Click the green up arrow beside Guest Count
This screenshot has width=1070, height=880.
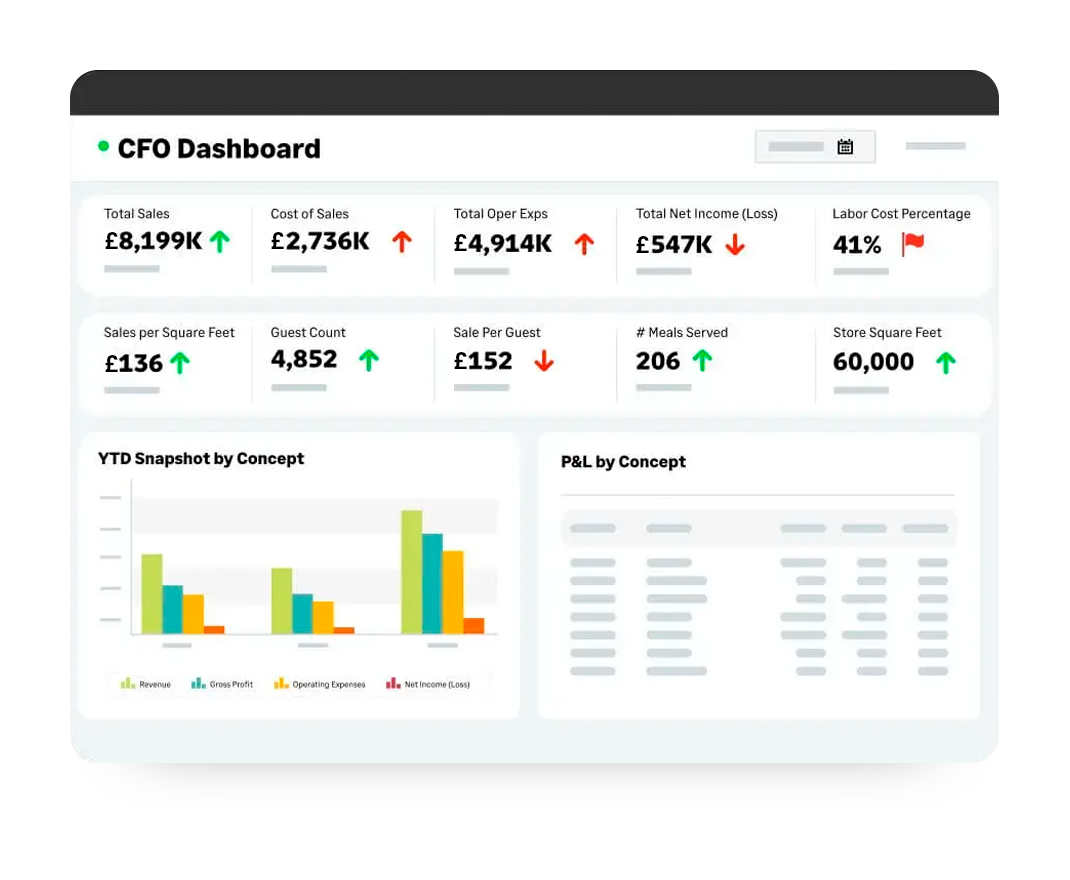(368, 360)
